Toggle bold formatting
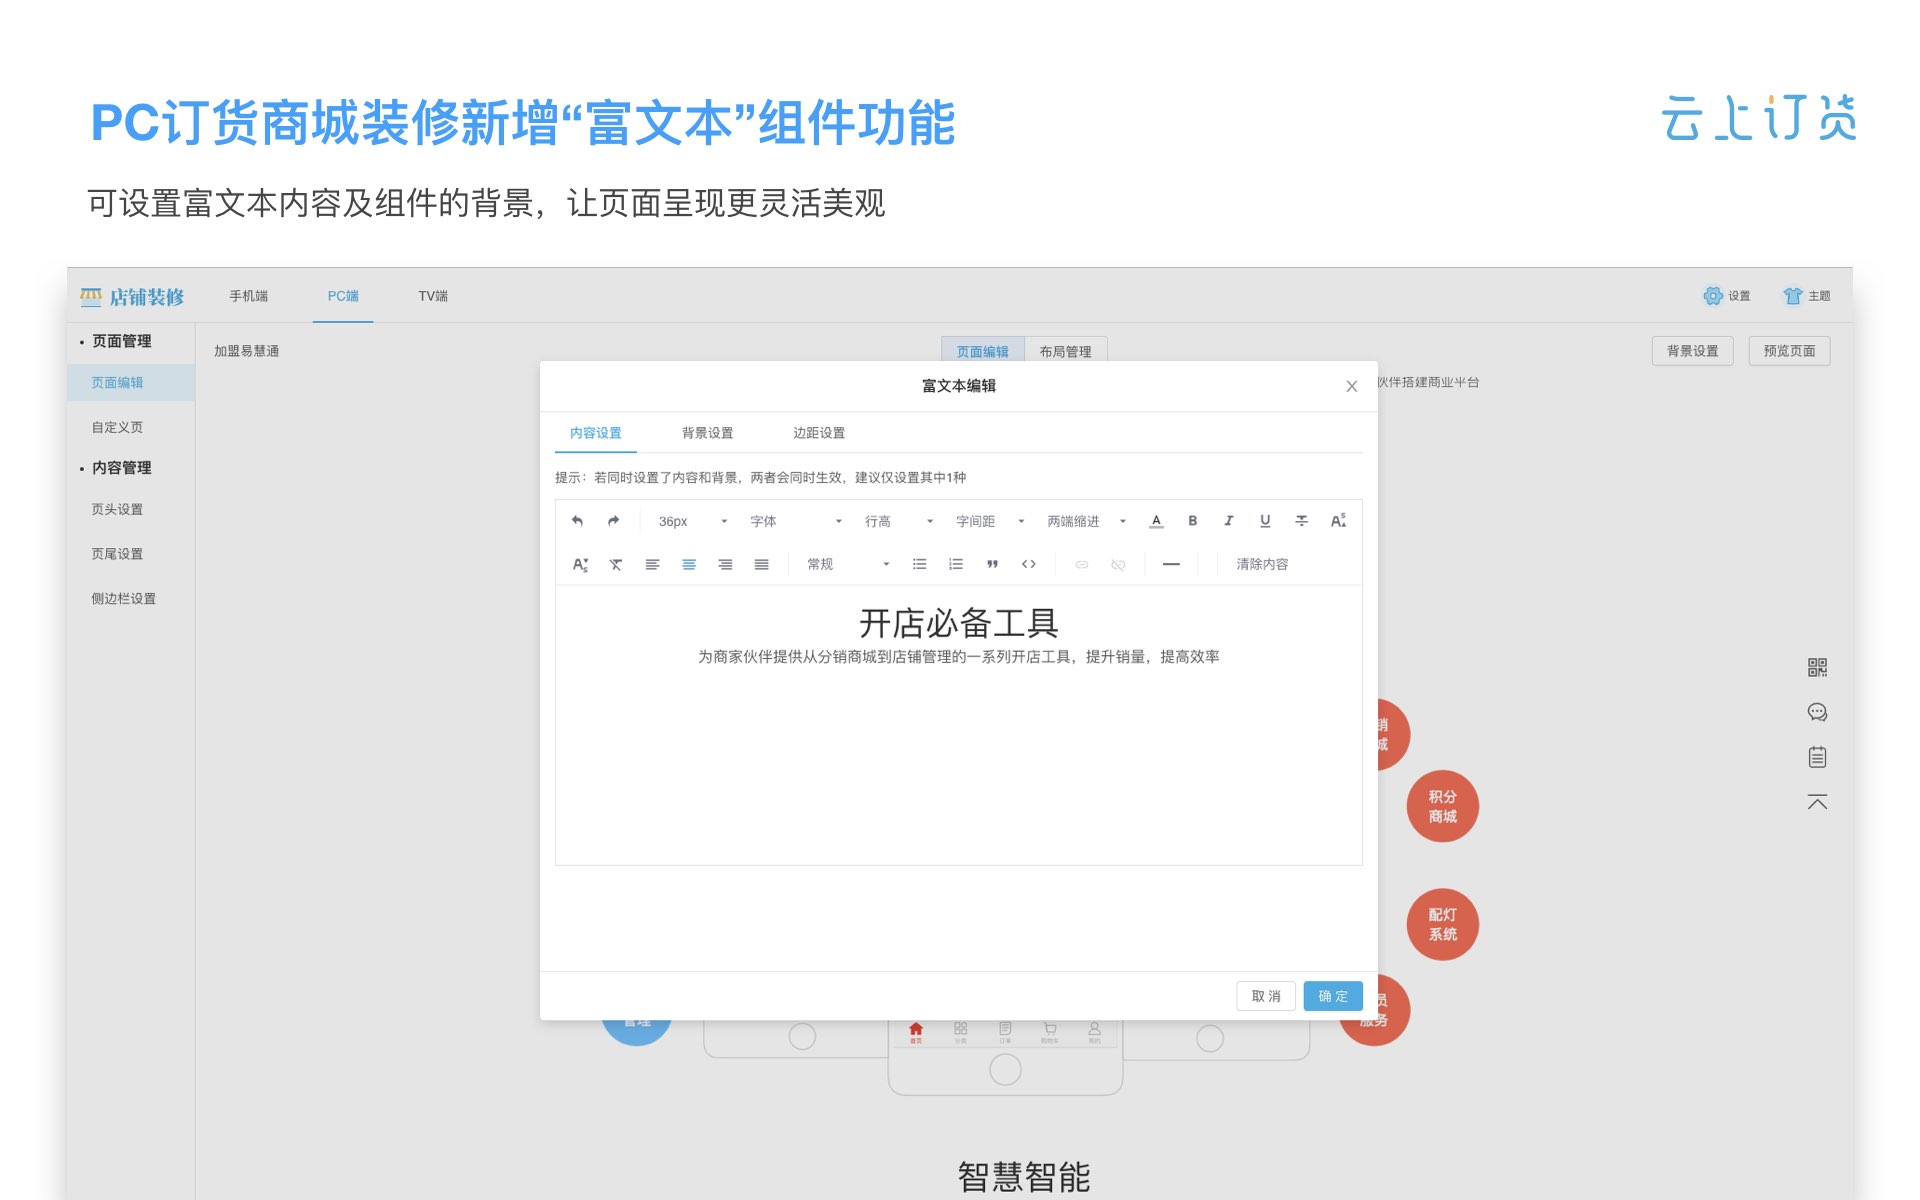Viewport: 1920px width, 1200px height. click(1192, 521)
